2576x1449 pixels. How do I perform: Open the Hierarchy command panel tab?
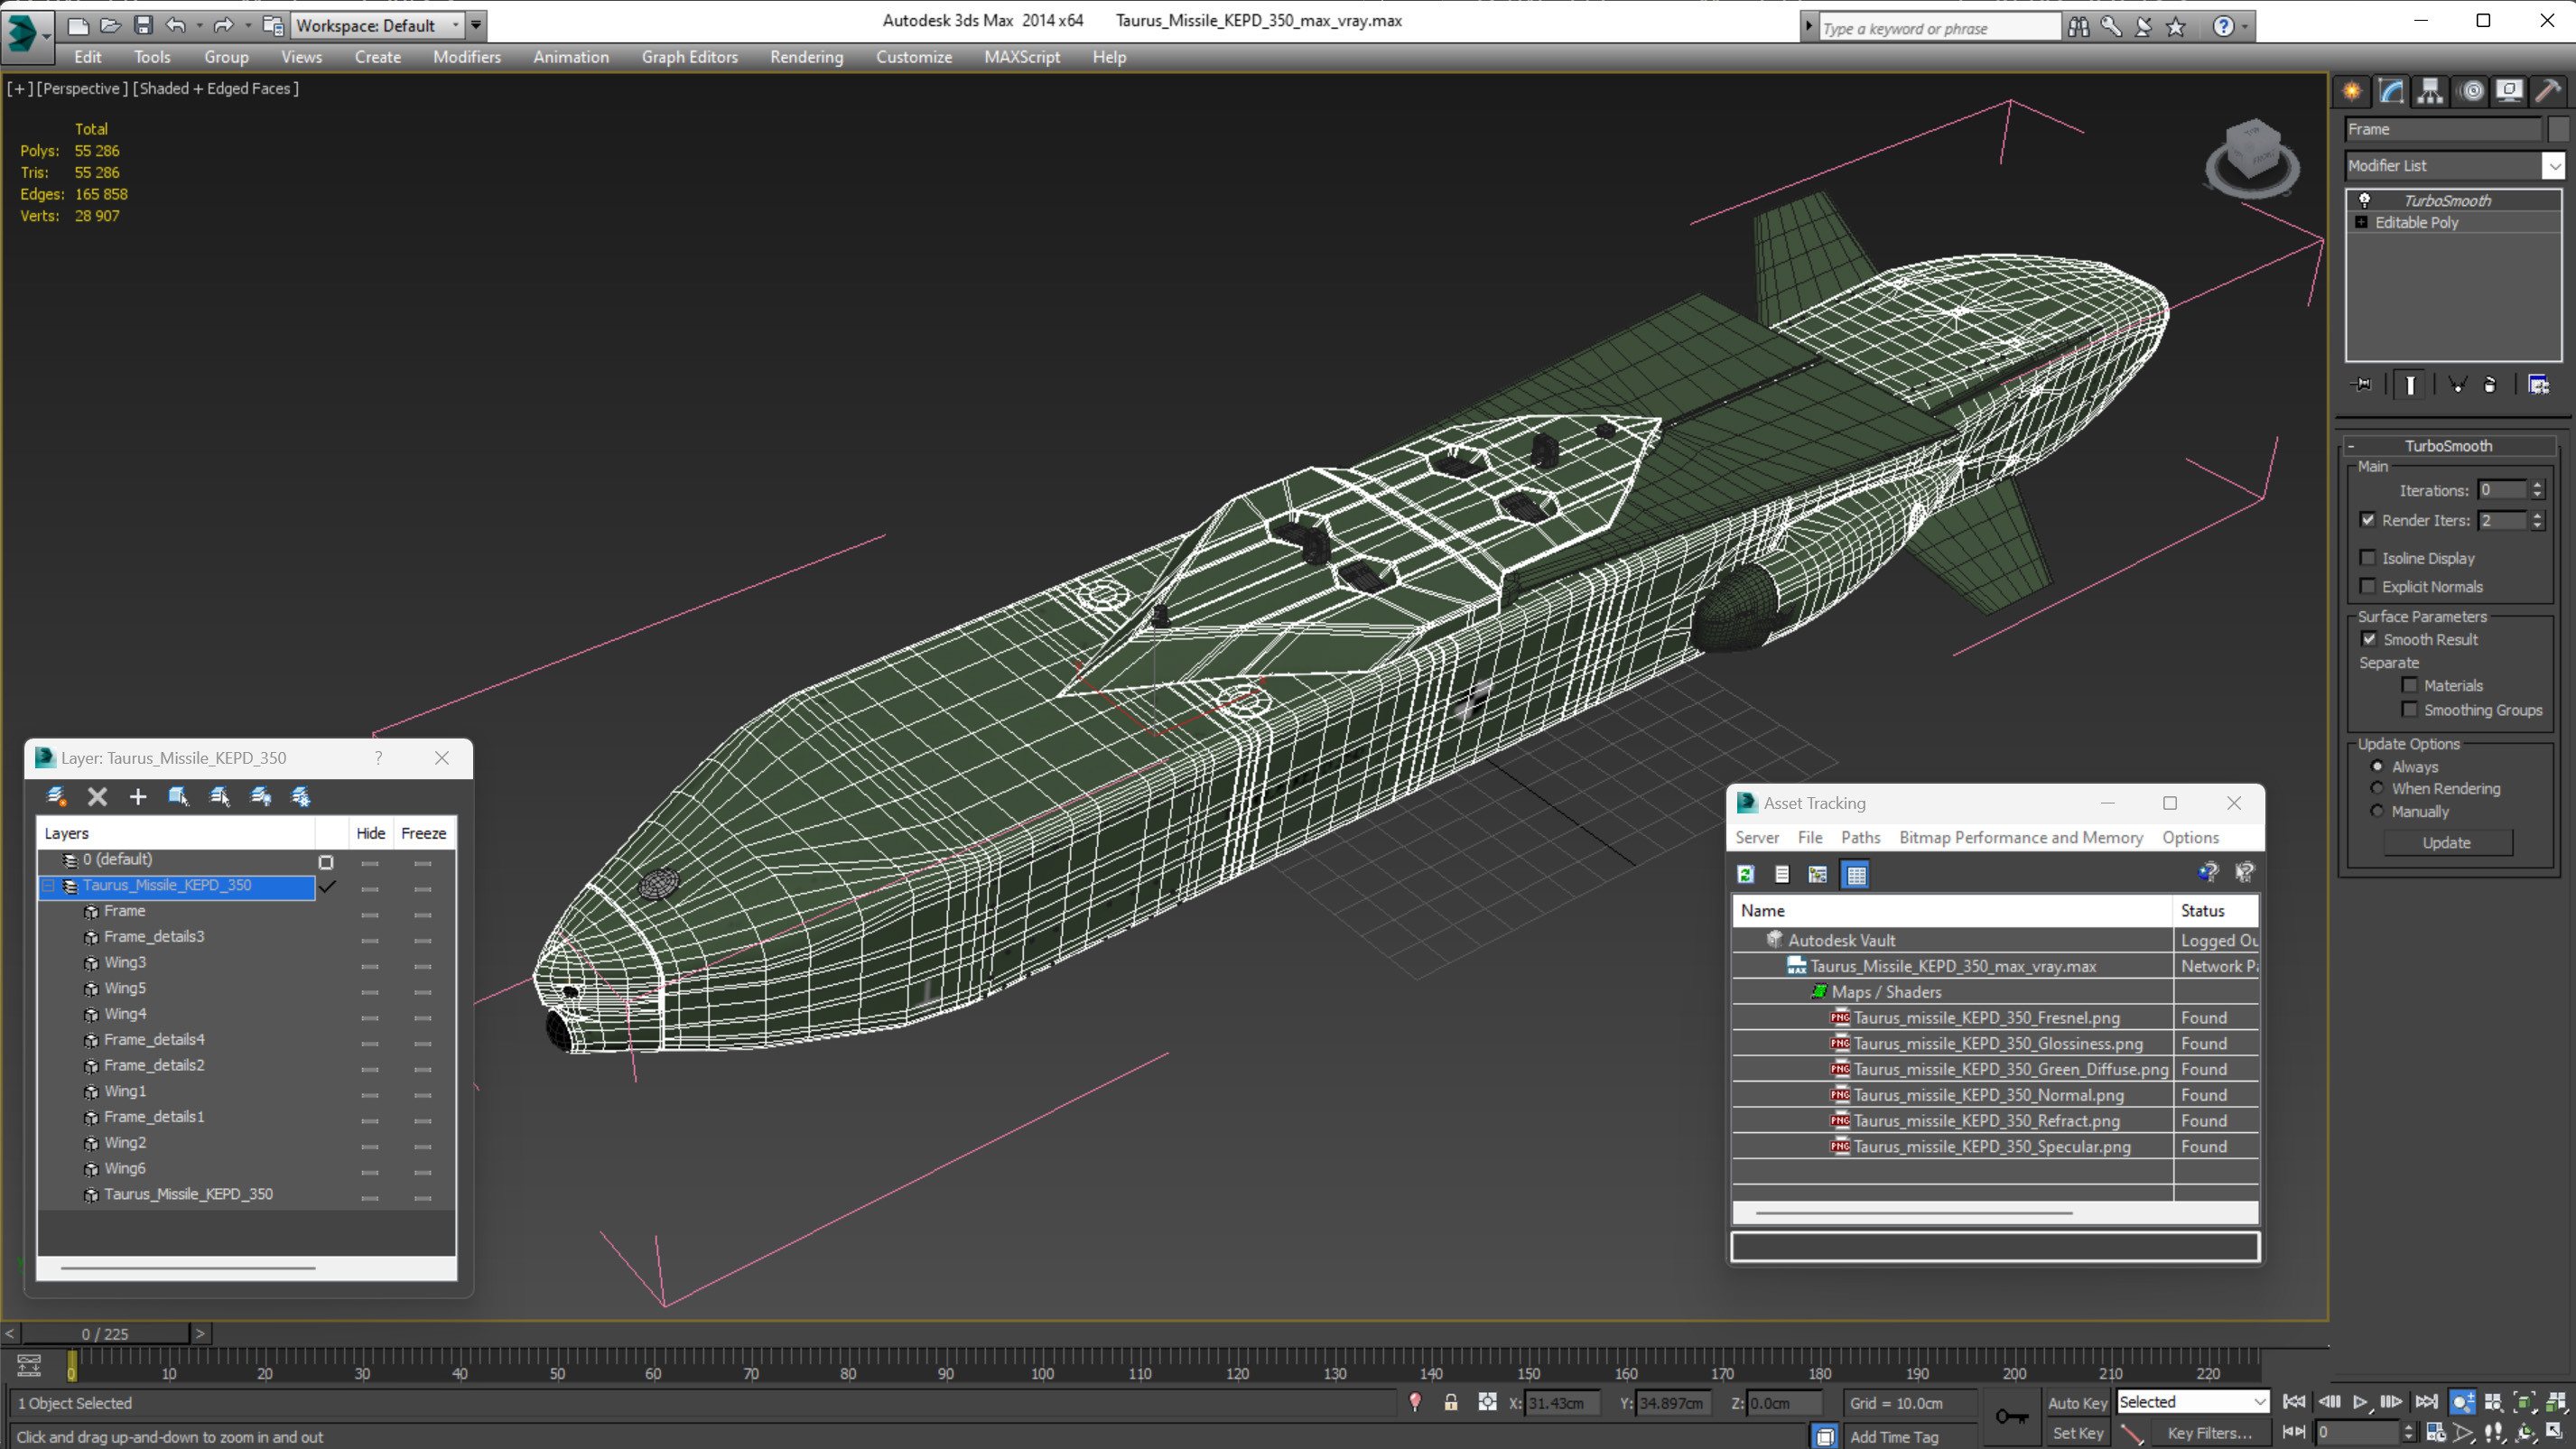(2430, 92)
